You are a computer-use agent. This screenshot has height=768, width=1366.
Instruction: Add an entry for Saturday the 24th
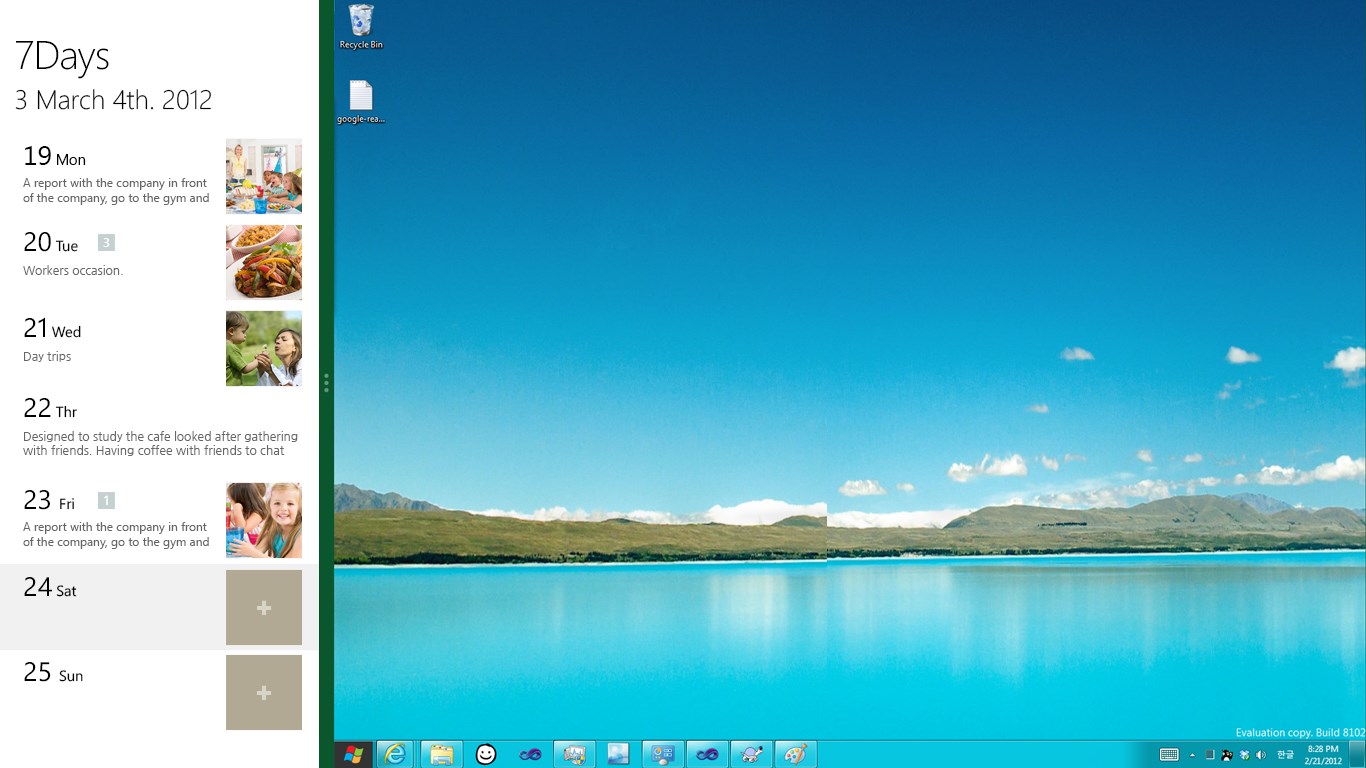coord(263,607)
